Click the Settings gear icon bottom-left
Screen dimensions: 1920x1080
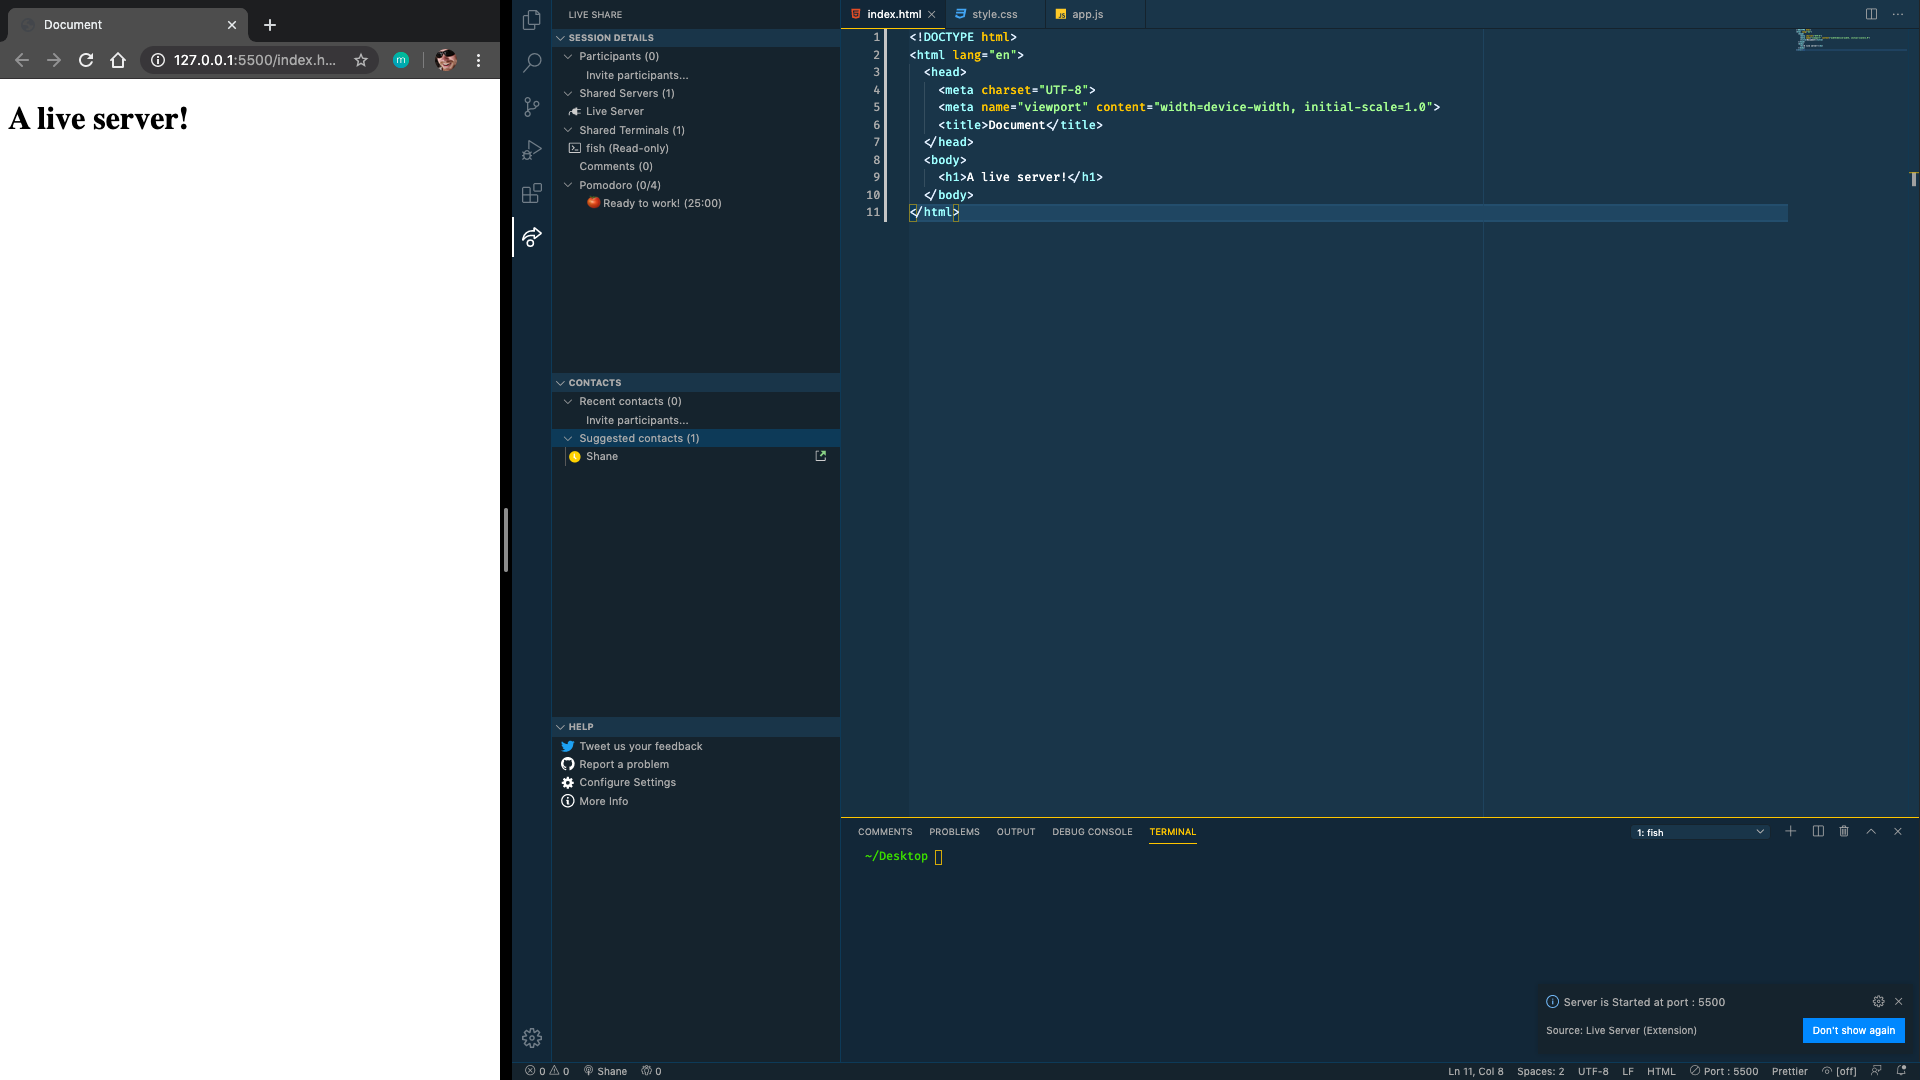pos(533,1038)
